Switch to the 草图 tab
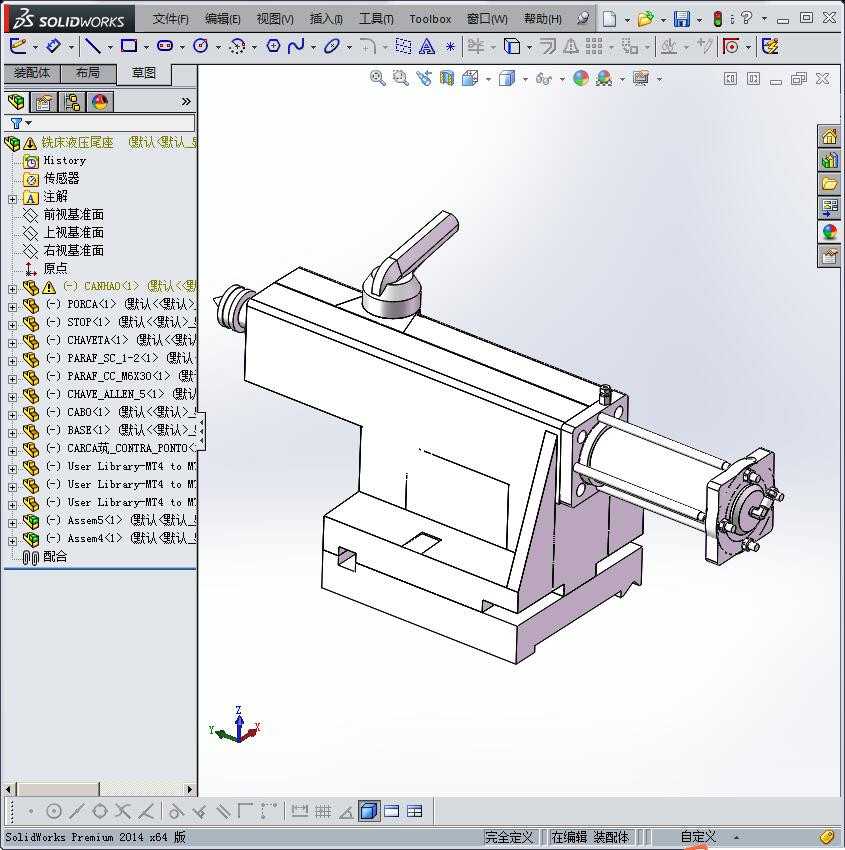845x850 pixels. (x=144, y=73)
